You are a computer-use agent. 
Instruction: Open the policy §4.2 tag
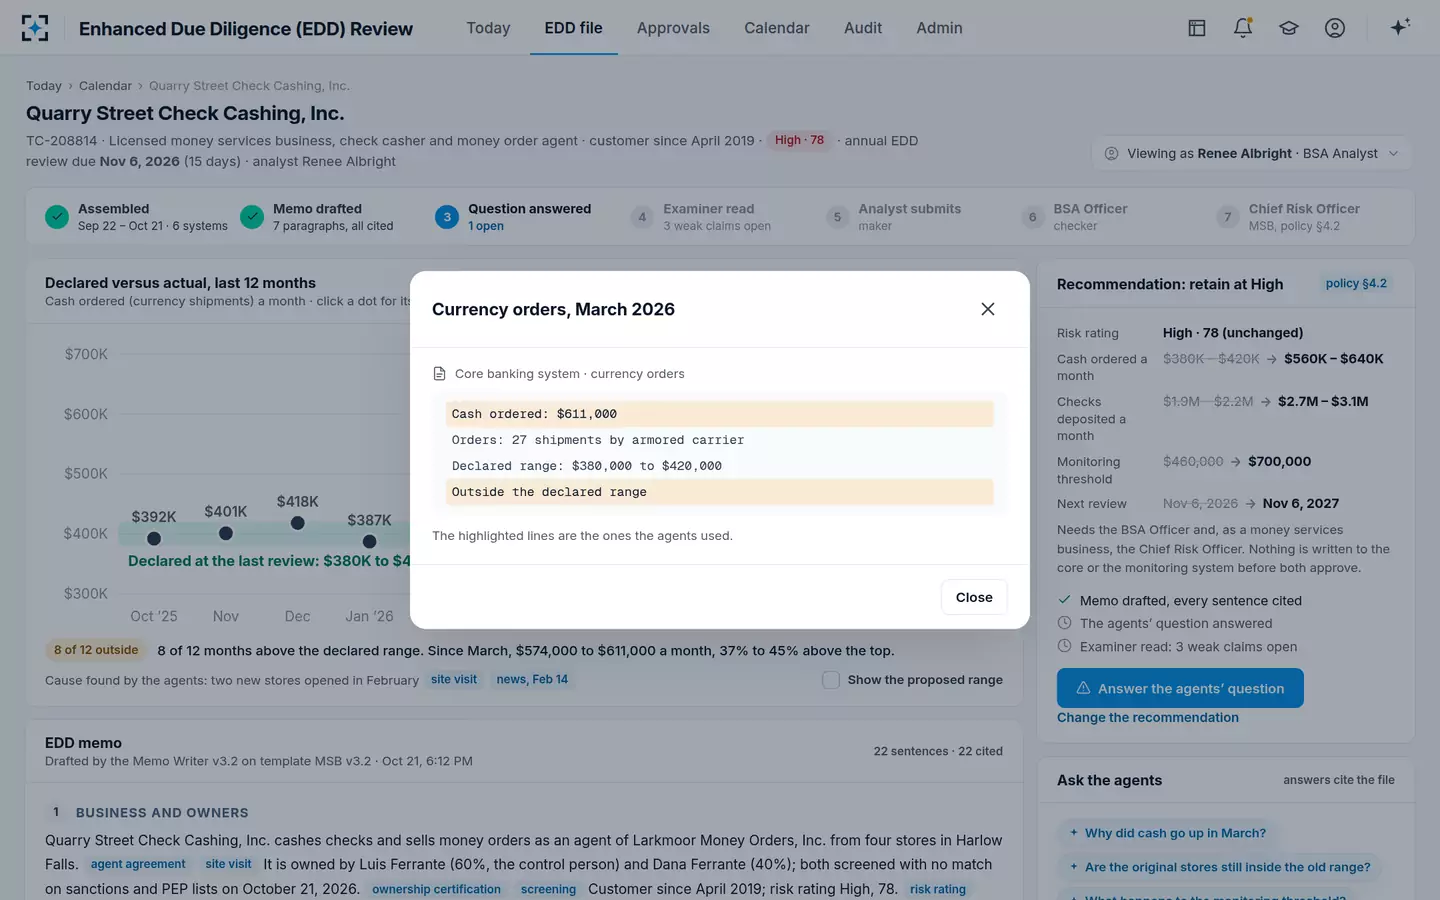[1356, 284]
